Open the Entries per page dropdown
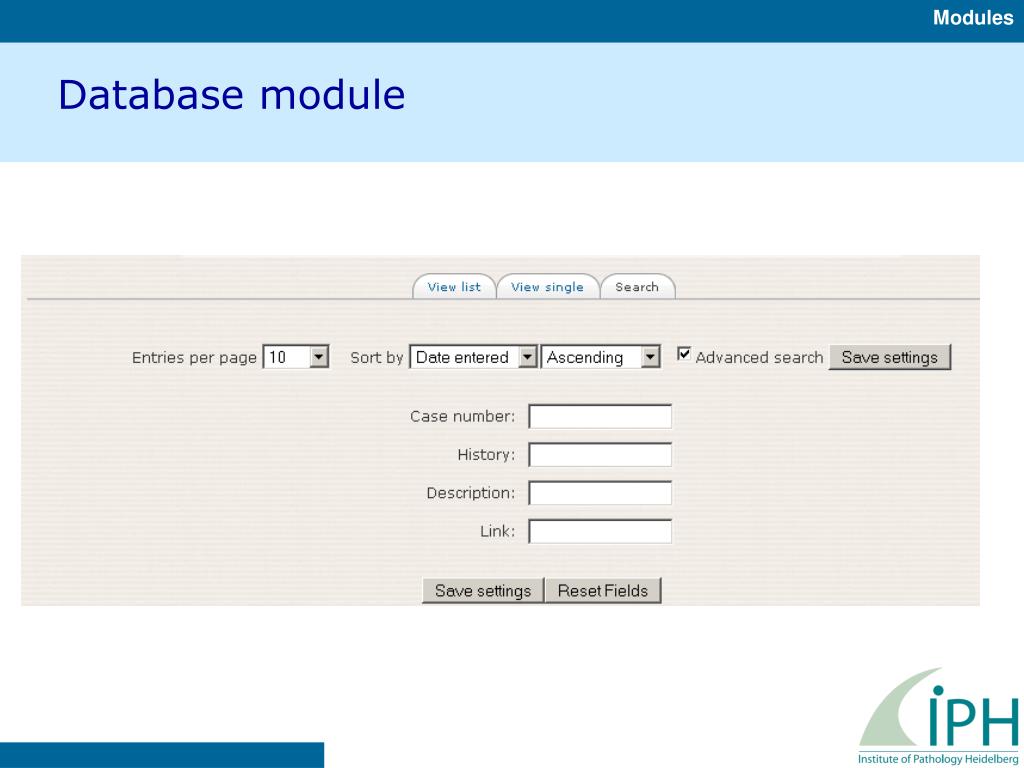Screen dimensions: 1024x768 tap(296, 357)
